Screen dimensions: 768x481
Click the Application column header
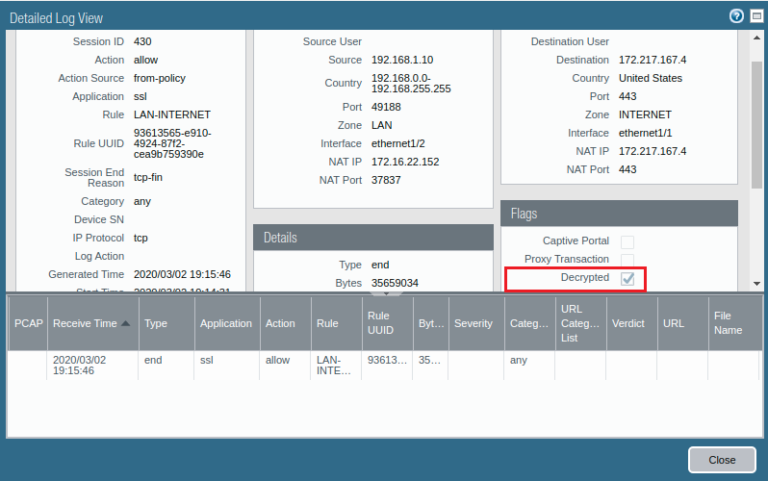coord(227,323)
